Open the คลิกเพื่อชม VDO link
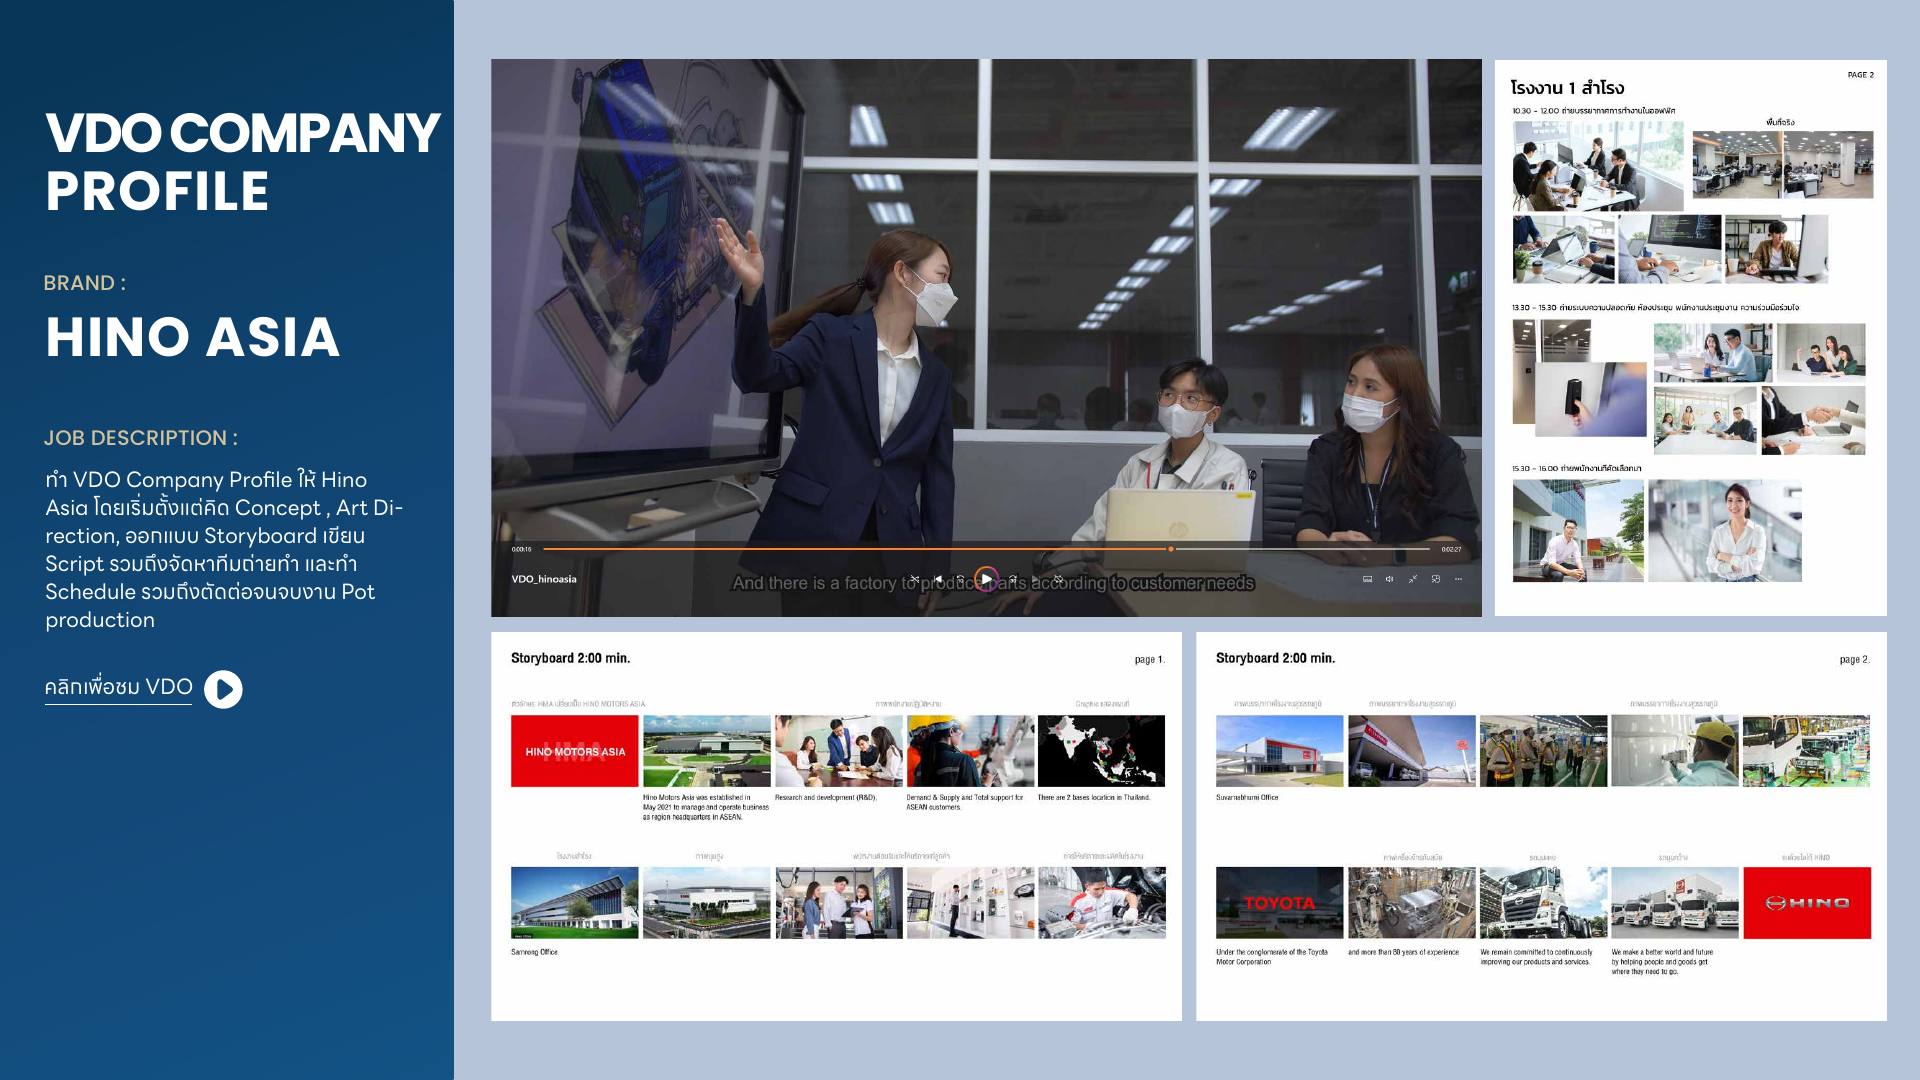 (118, 688)
